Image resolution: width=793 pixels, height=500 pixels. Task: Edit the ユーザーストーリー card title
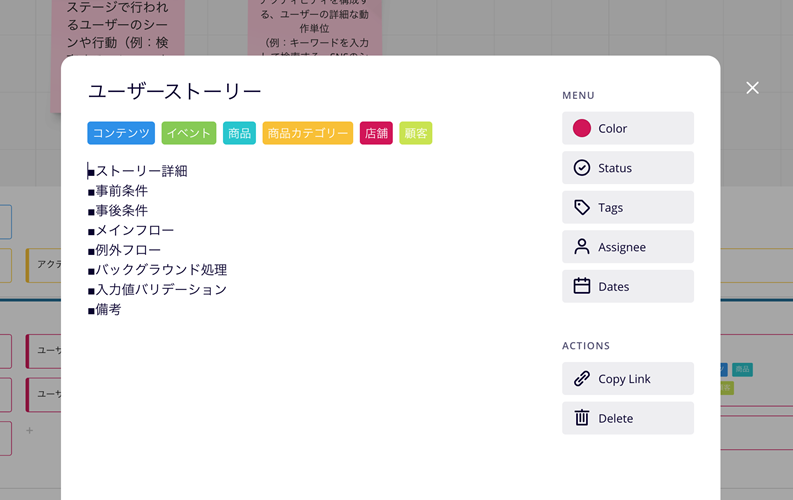[x=175, y=91]
